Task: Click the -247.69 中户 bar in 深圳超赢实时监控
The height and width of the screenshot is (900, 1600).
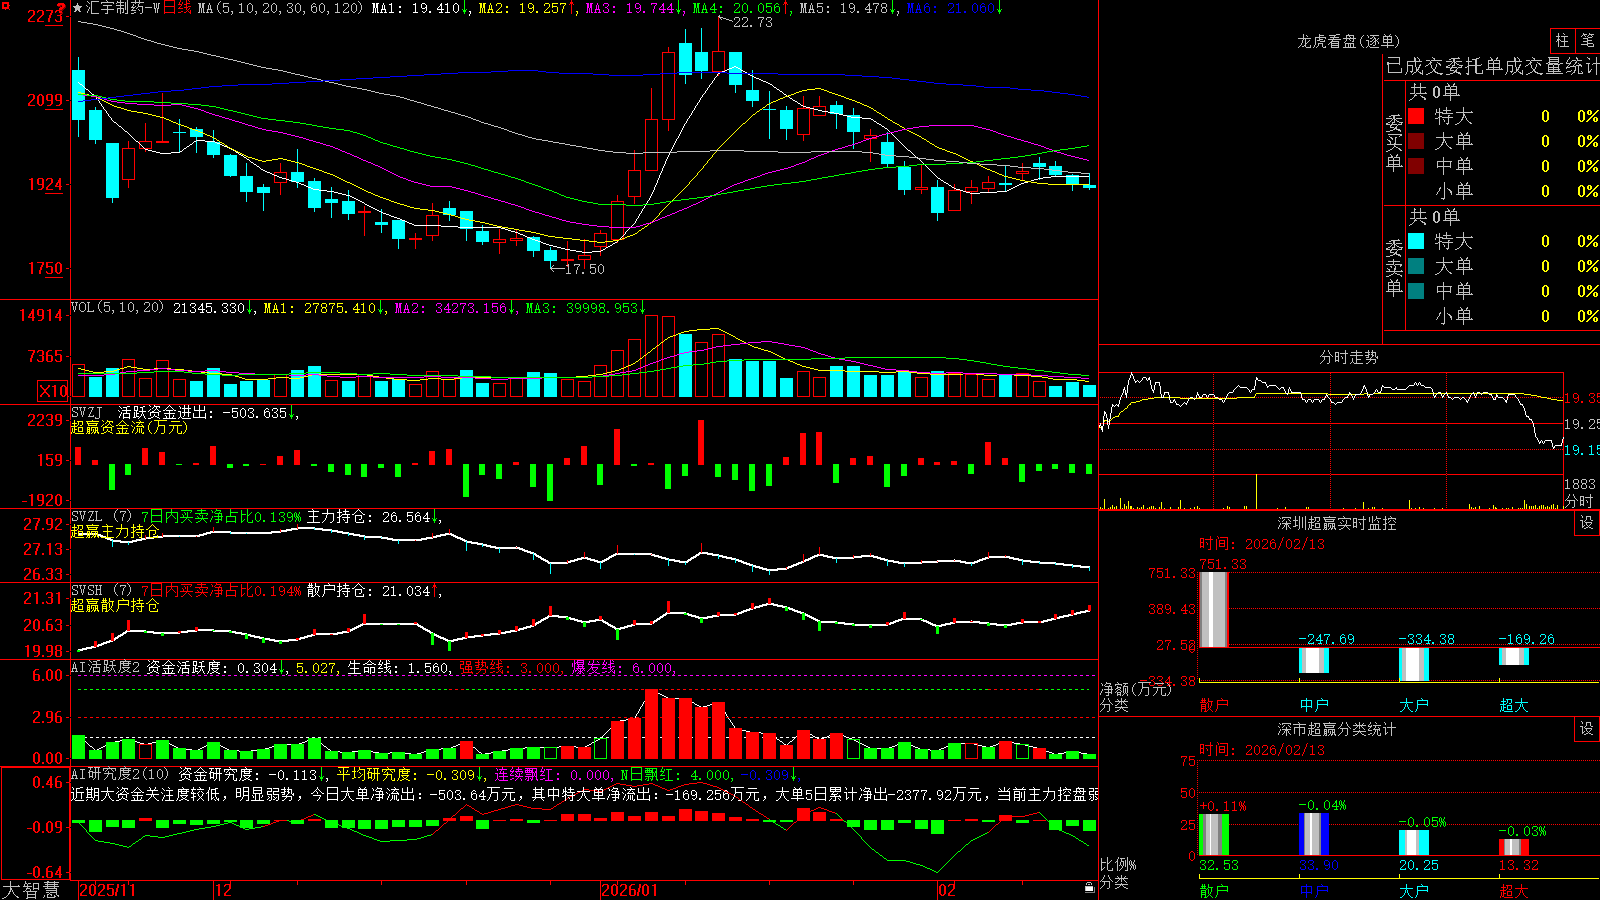Action: pos(1314,660)
